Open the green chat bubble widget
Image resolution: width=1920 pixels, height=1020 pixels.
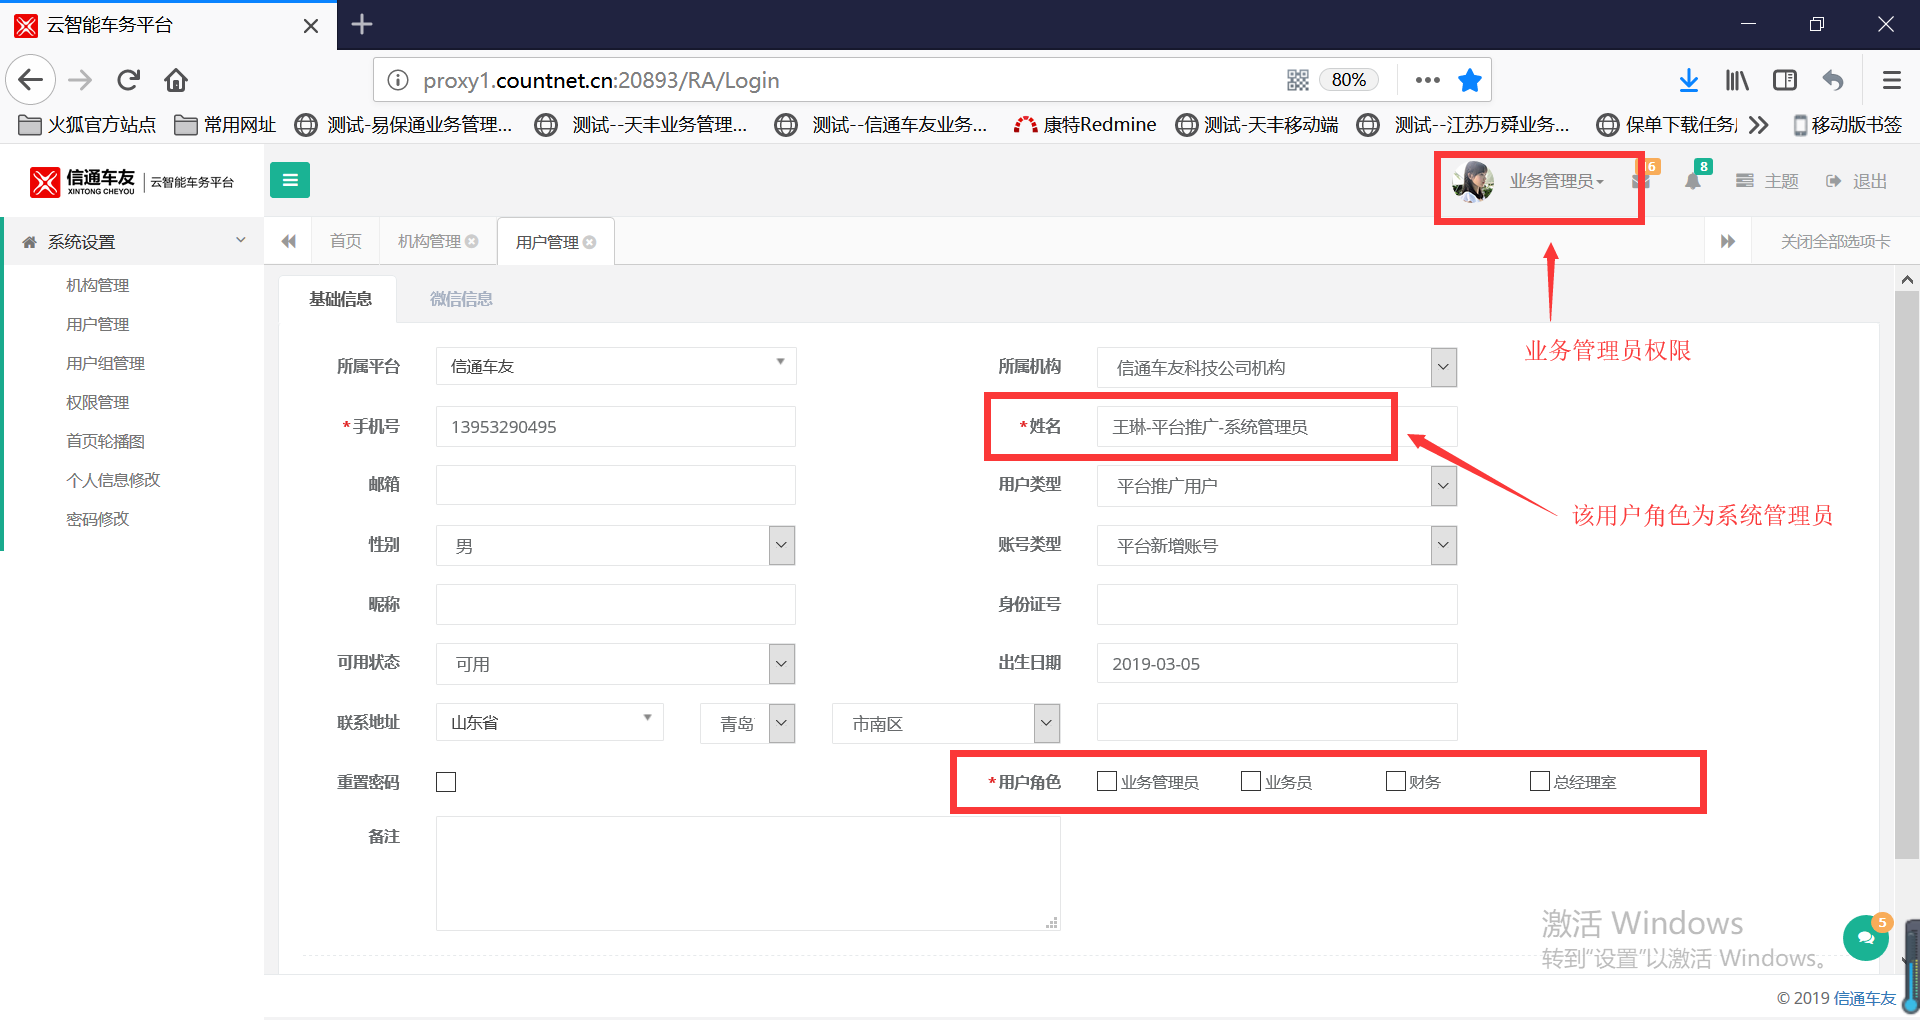(1866, 937)
